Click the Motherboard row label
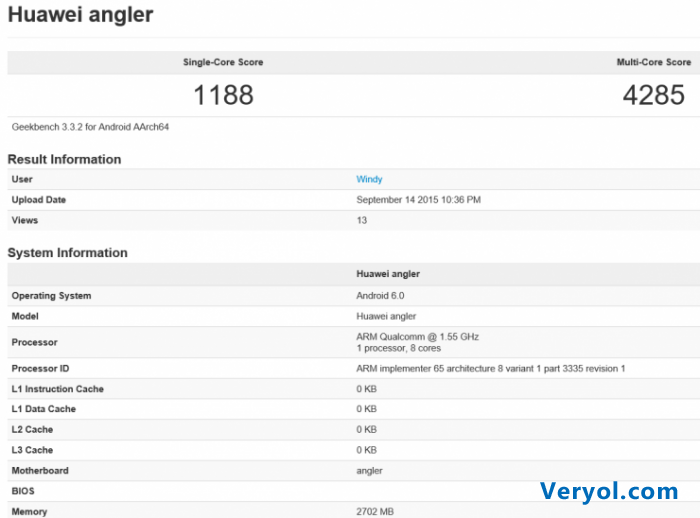 click(40, 471)
